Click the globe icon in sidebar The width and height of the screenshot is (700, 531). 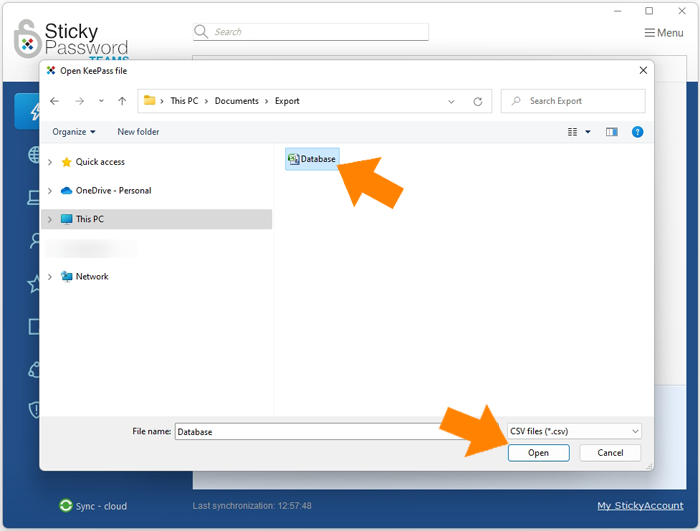36,155
